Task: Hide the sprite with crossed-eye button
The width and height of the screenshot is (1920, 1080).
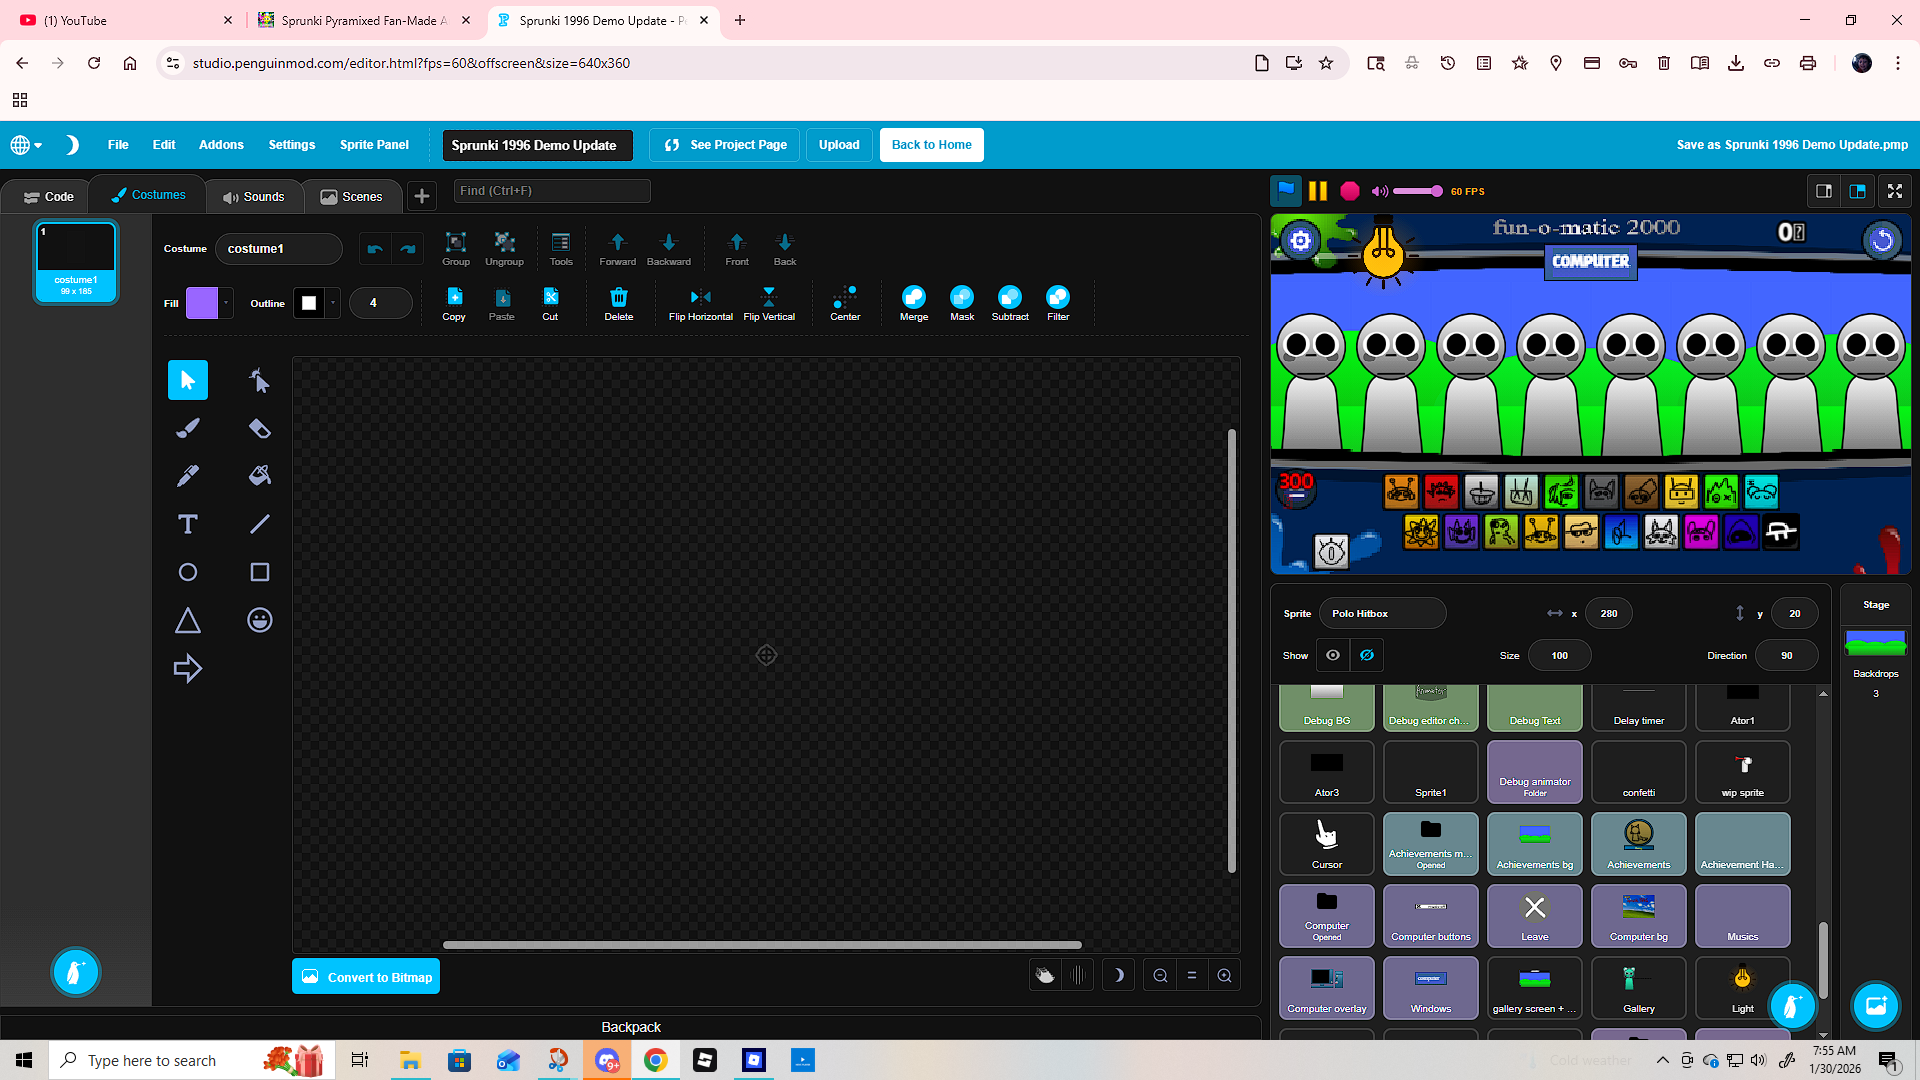Action: point(1367,655)
